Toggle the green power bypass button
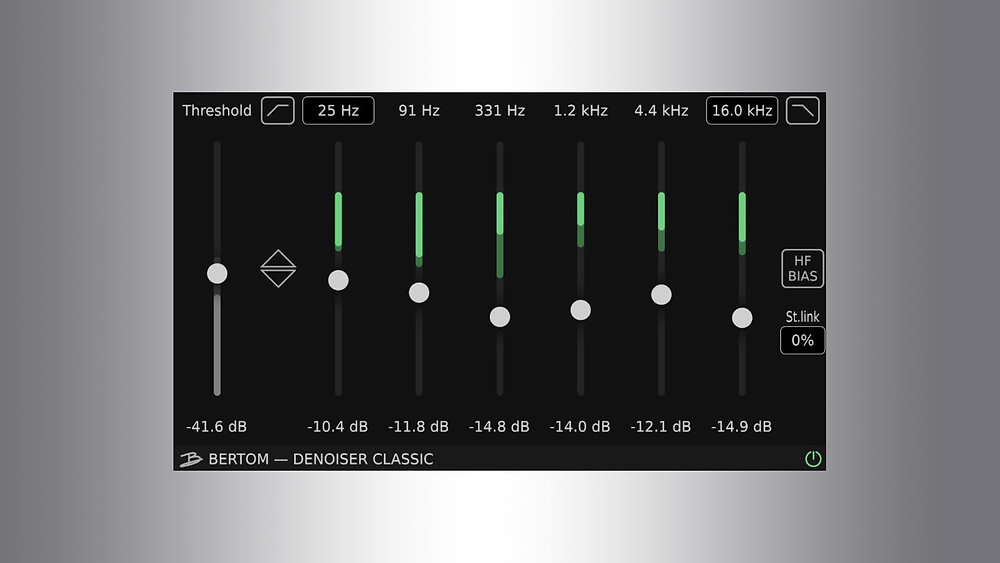Screen dimensions: 1000x563 [813, 458]
